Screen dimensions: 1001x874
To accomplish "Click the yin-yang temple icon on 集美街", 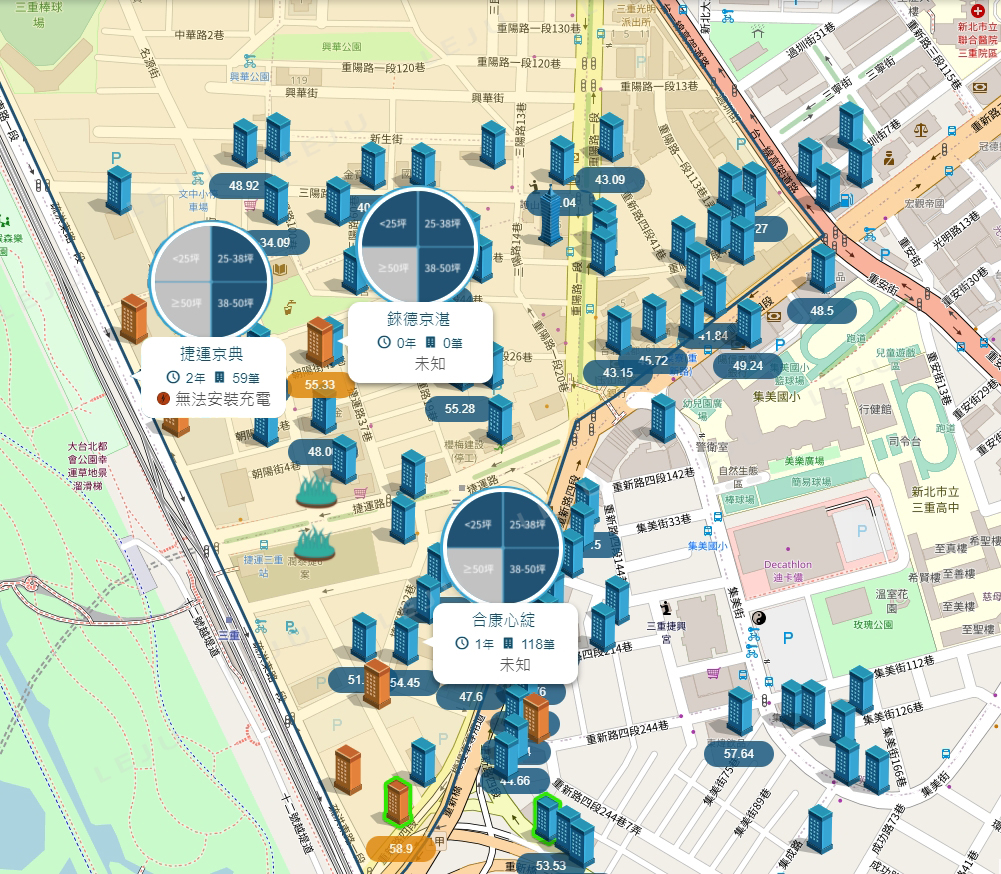I will [758, 617].
